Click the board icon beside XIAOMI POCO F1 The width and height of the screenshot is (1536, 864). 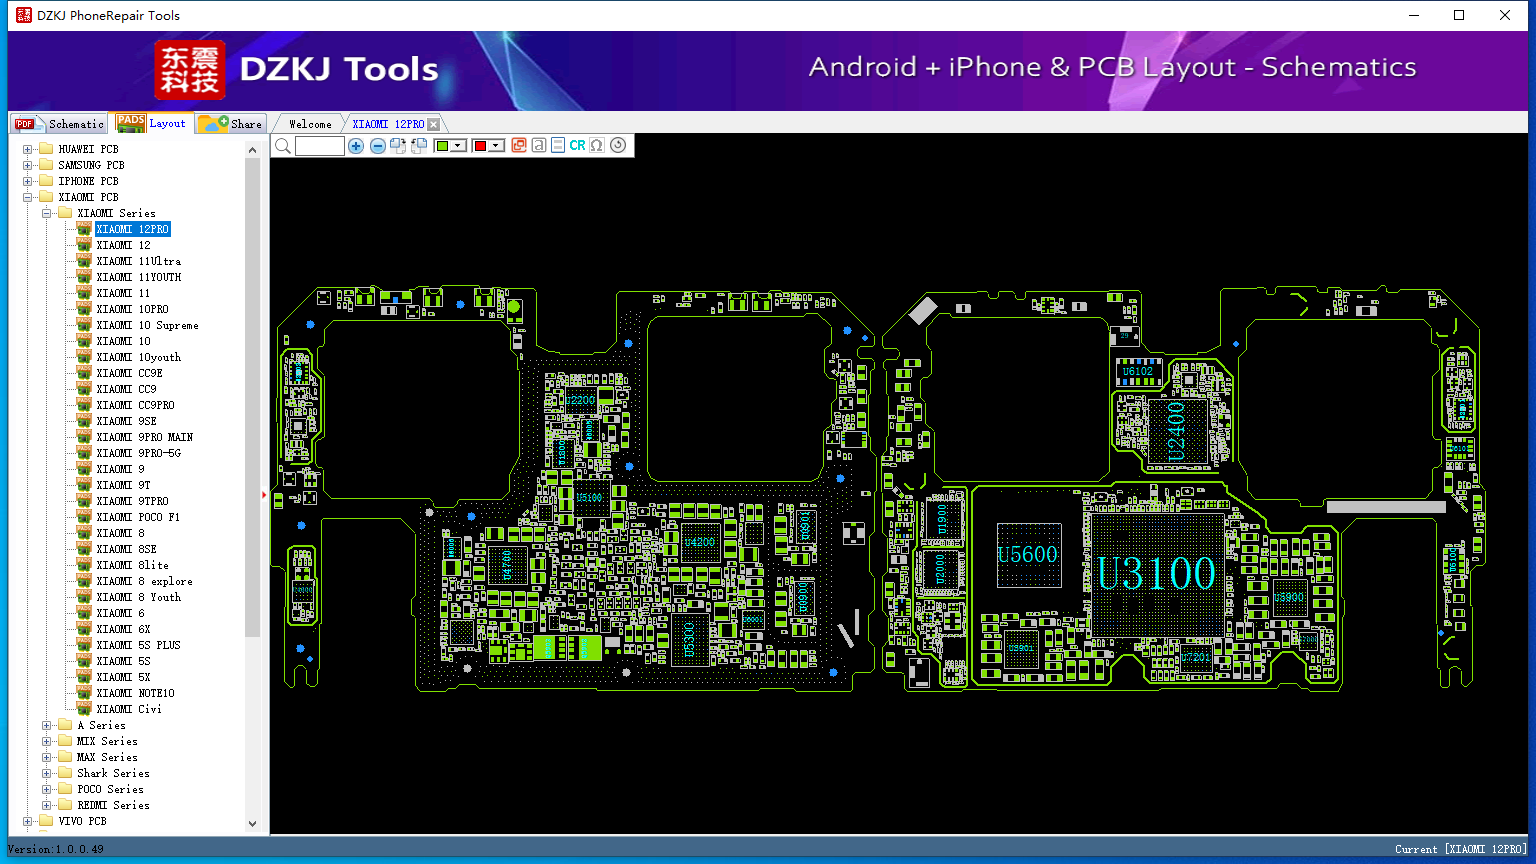click(x=84, y=517)
